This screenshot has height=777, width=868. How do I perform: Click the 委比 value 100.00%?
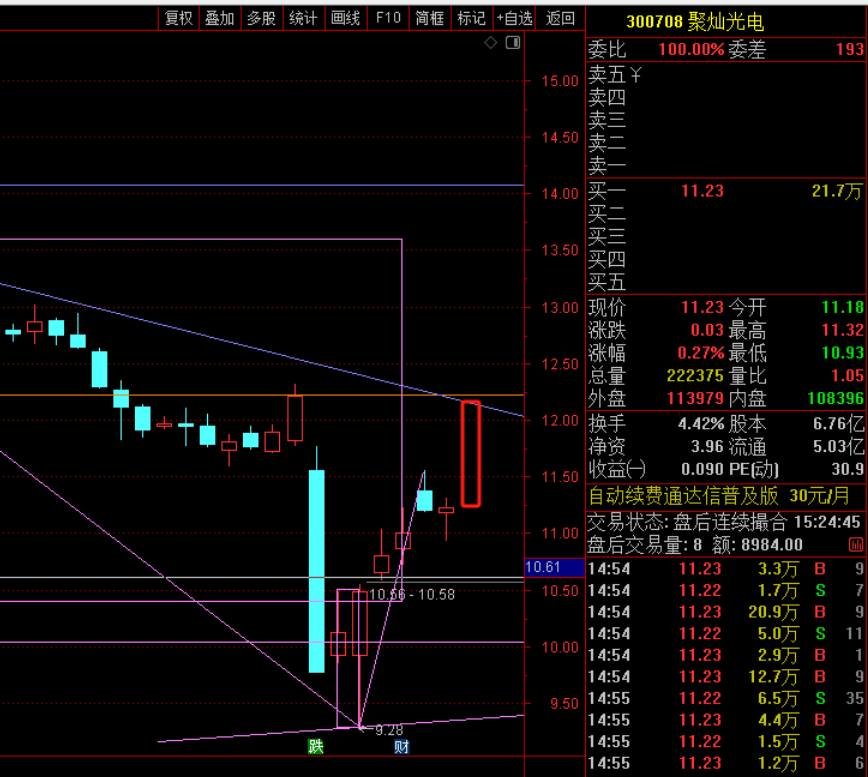click(x=691, y=49)
